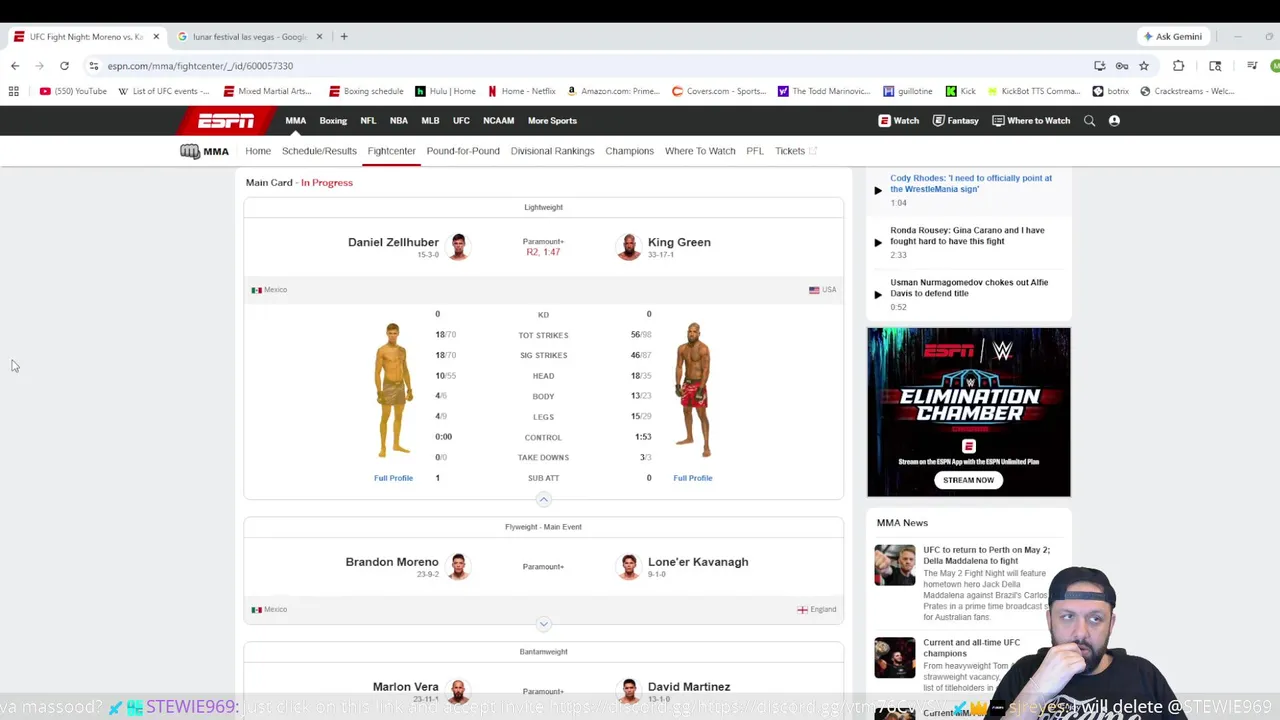Open Tickets external link

(x=796, y=151)
